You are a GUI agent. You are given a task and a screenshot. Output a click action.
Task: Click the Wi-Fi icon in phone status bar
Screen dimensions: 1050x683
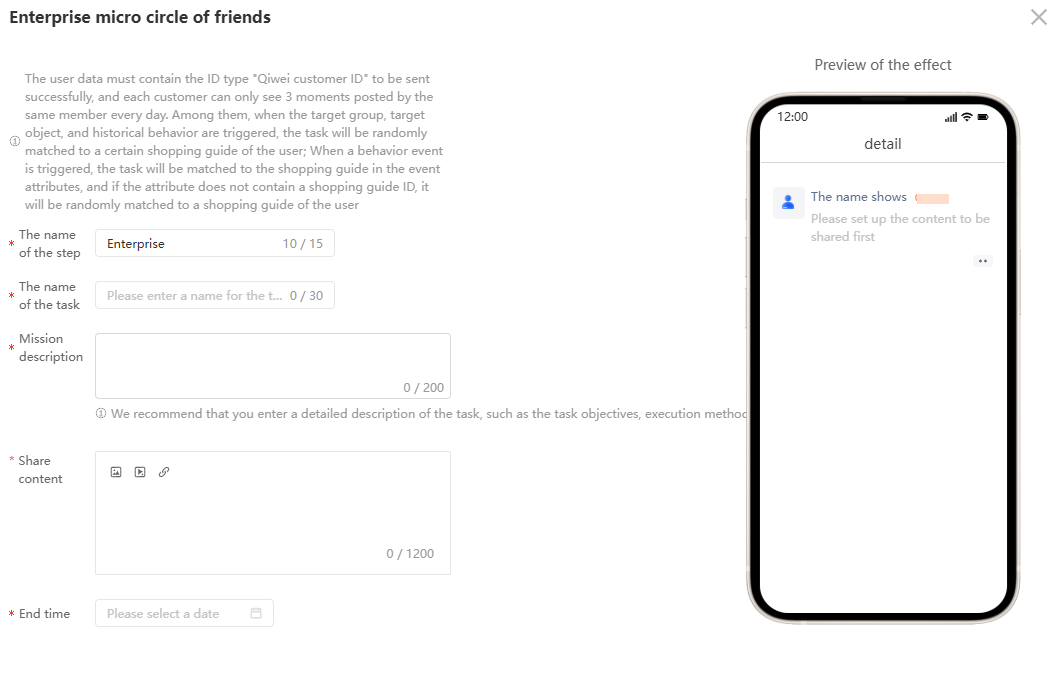pos(966,117)
